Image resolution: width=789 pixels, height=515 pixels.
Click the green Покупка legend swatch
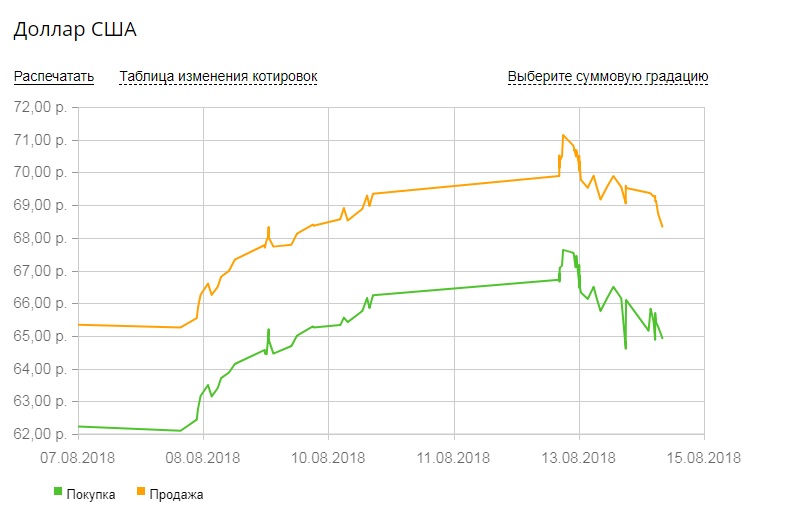[58, 493]
